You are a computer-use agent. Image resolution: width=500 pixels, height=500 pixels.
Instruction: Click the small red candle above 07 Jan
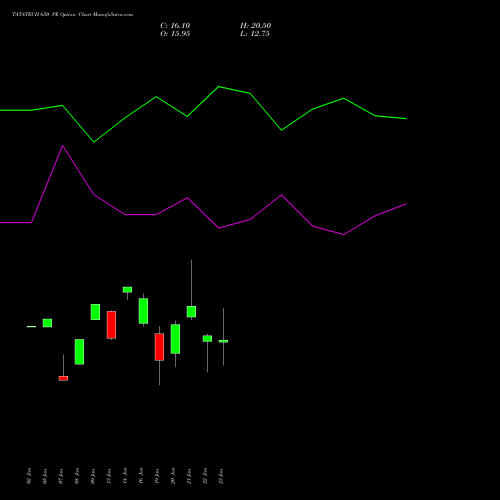(x=63, y=378)
